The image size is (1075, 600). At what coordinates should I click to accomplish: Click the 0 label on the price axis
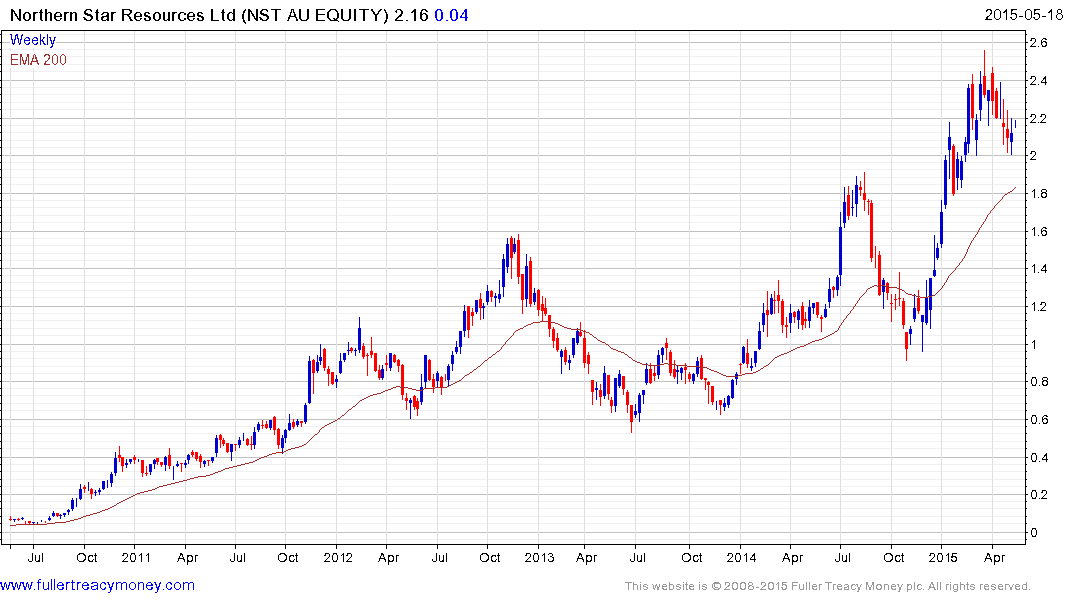pyautogui.click(x=1033, y=533)
